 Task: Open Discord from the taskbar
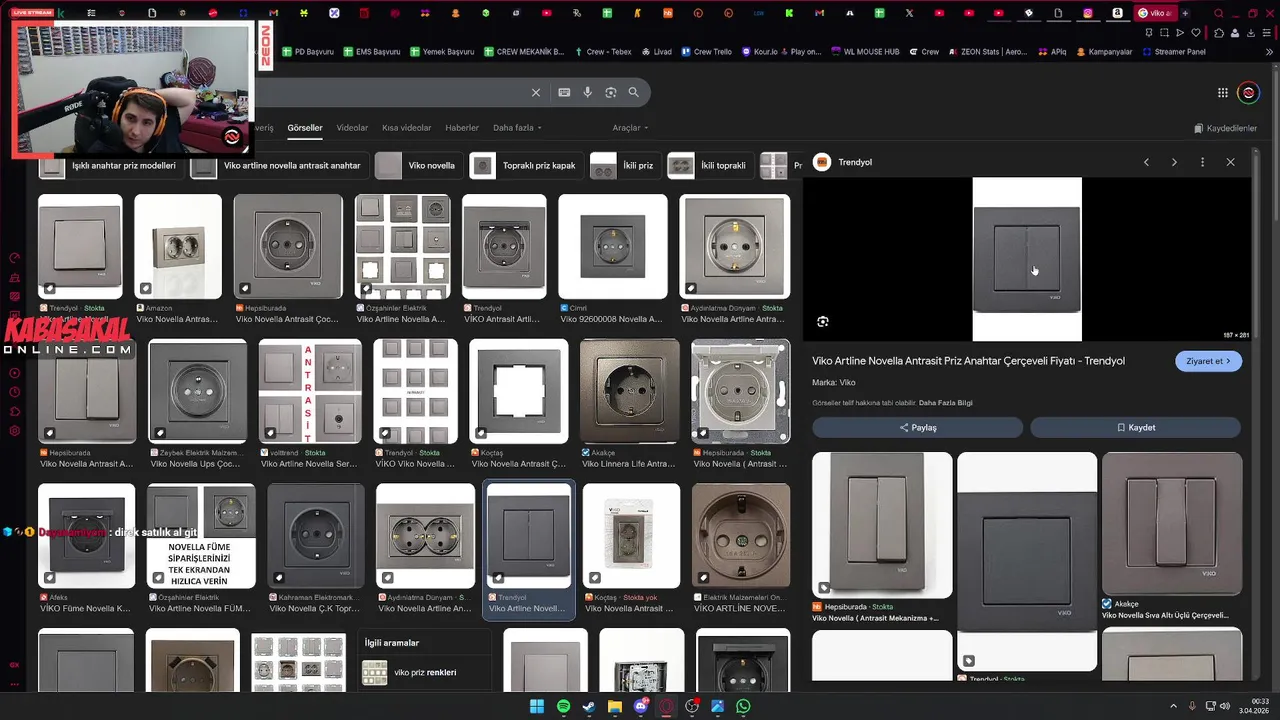tap(641, 707)
